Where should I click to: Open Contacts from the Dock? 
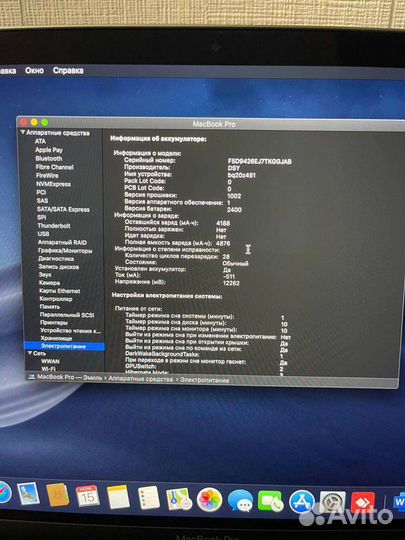58,495
